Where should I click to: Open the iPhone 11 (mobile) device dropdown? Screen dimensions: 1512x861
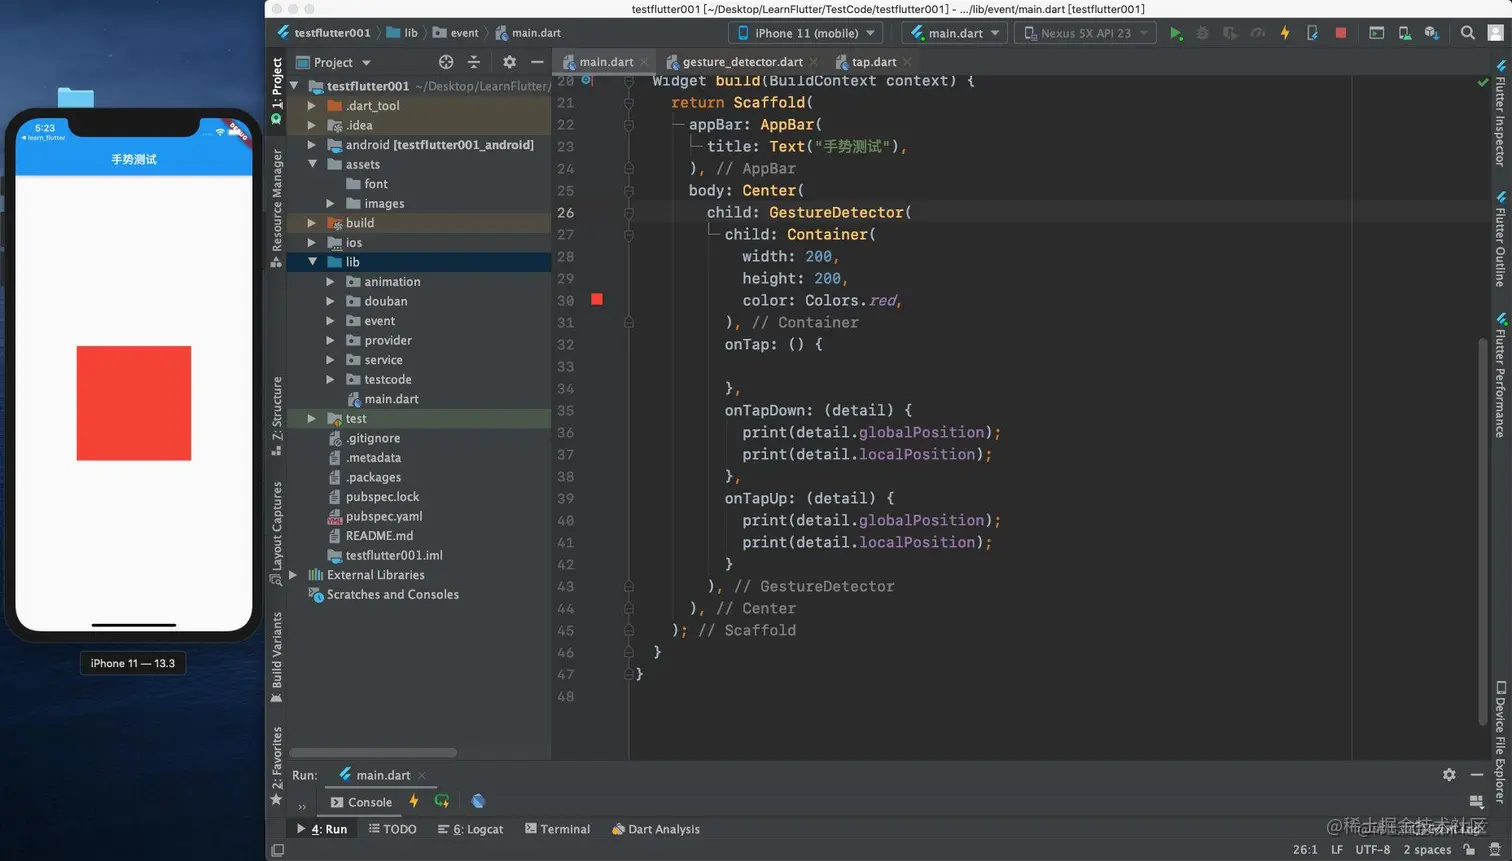point(806,33)
